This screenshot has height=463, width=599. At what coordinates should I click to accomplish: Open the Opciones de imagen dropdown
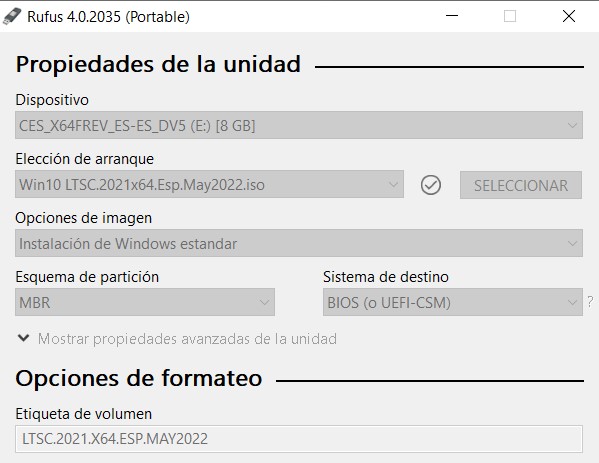(x=299, y=243)
